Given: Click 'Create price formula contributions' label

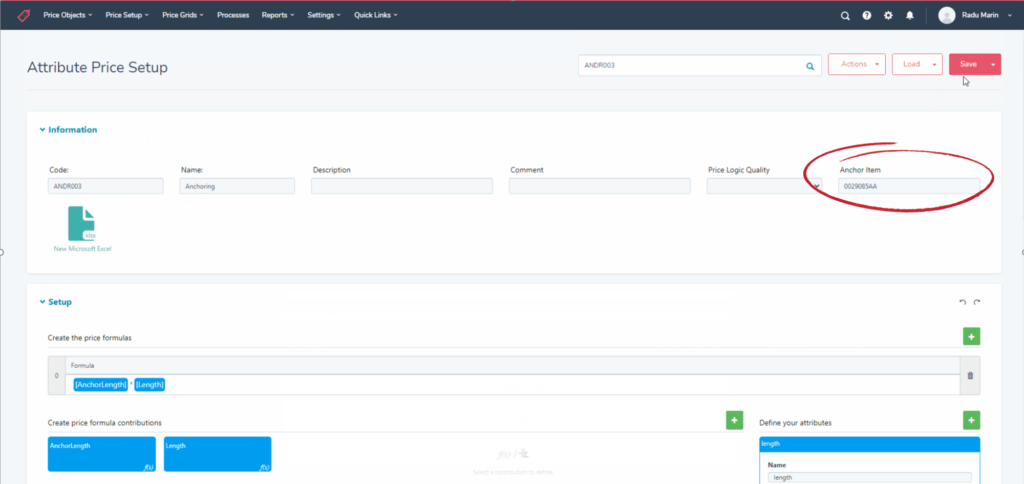Looking at the screenshot, I should pos(104,423).
